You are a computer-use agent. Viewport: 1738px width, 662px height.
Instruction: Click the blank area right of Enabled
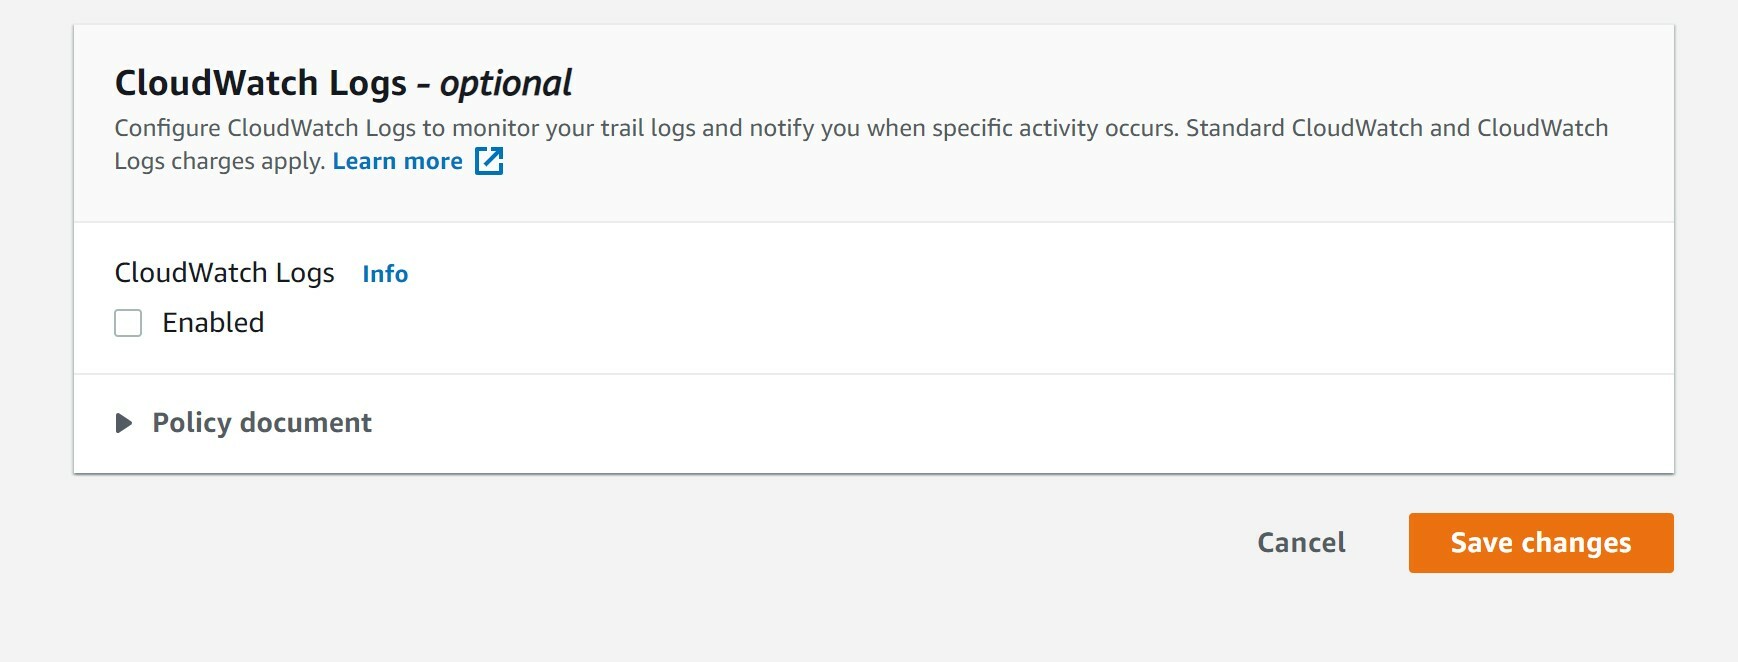900,323
